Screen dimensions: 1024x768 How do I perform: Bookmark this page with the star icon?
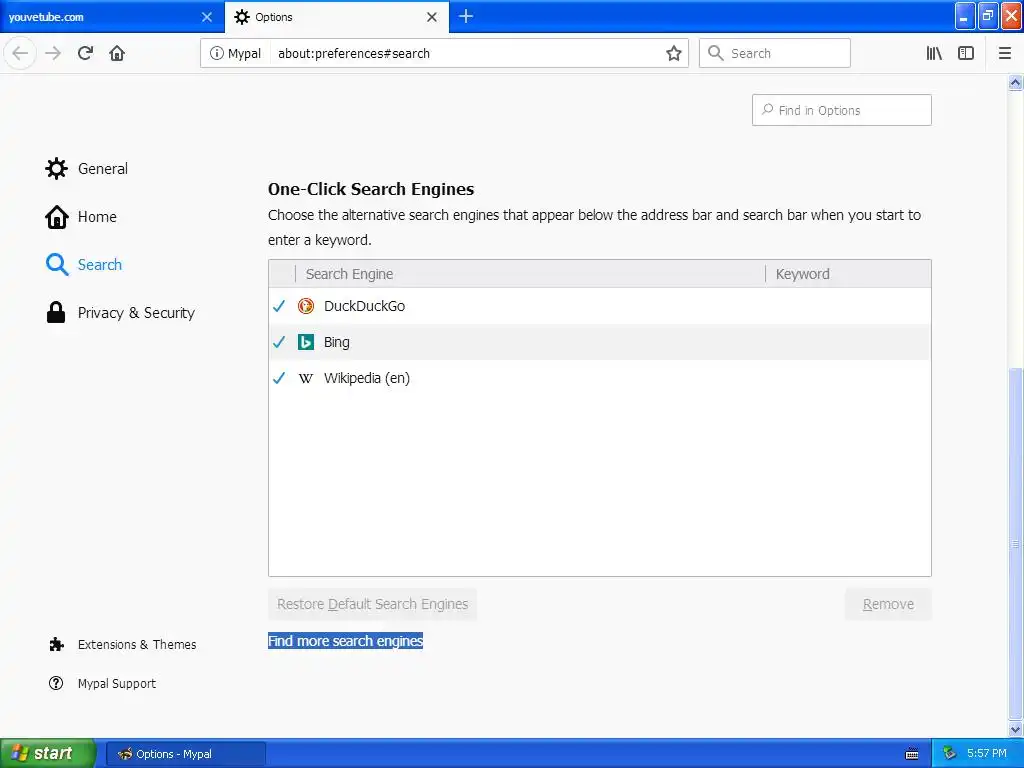[x=673, y=54]
